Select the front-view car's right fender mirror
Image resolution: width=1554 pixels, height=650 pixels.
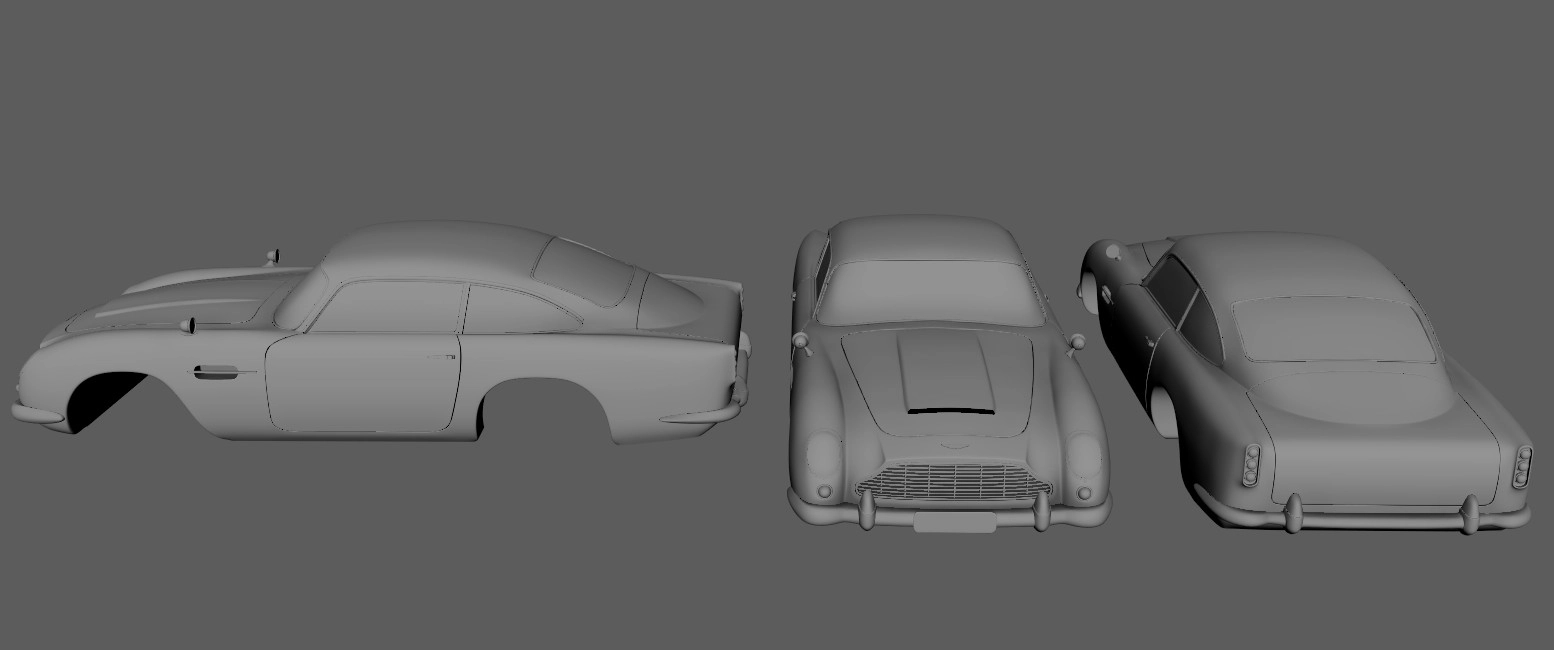coord(1076,343)
